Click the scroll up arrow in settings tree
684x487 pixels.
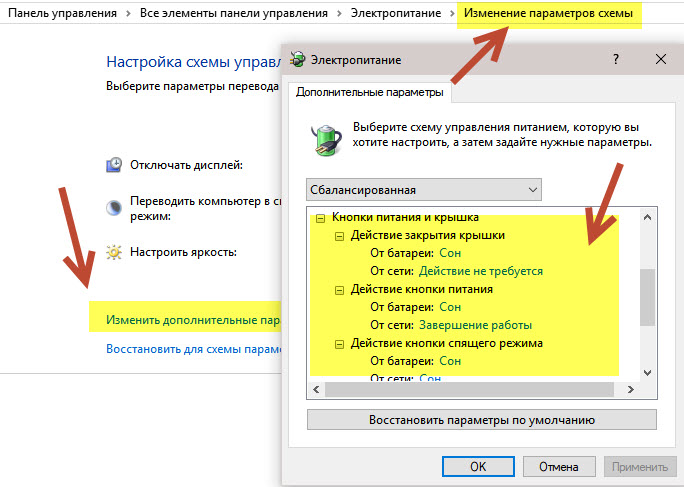647,217
